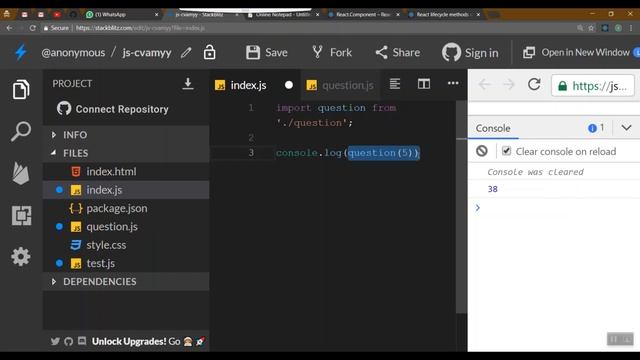The height and width of the screenshot is (360, 640).
Task: Open the YouTube pinned browser tab
Action: click(x=56, y=14)
